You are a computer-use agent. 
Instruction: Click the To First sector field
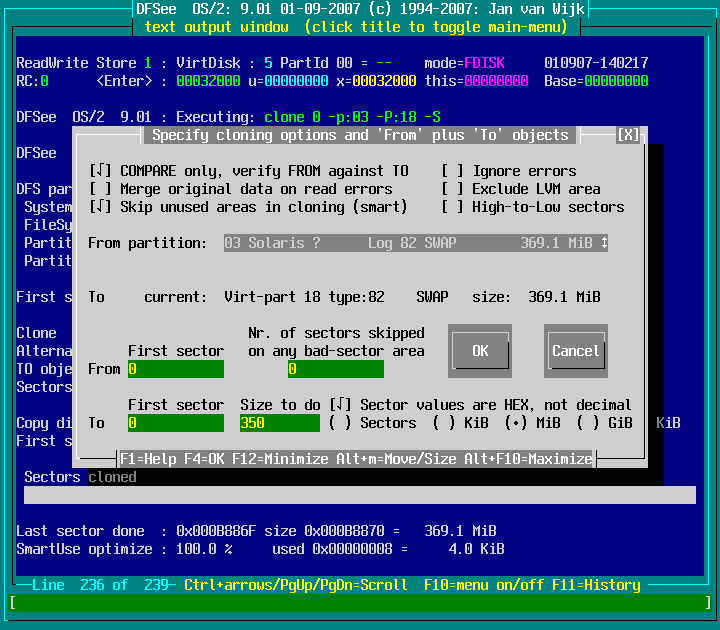(x=175, y=423)
